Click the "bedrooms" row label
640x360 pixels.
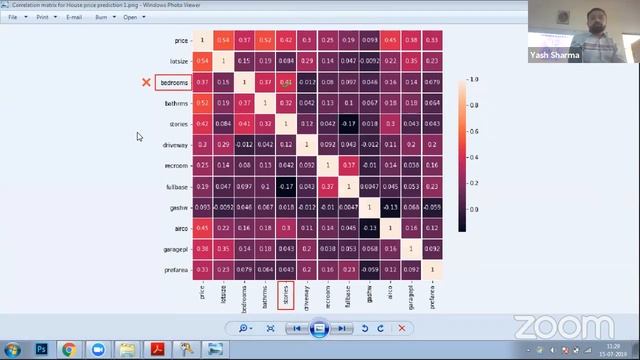pyautogui.click(x=174, y=82)
